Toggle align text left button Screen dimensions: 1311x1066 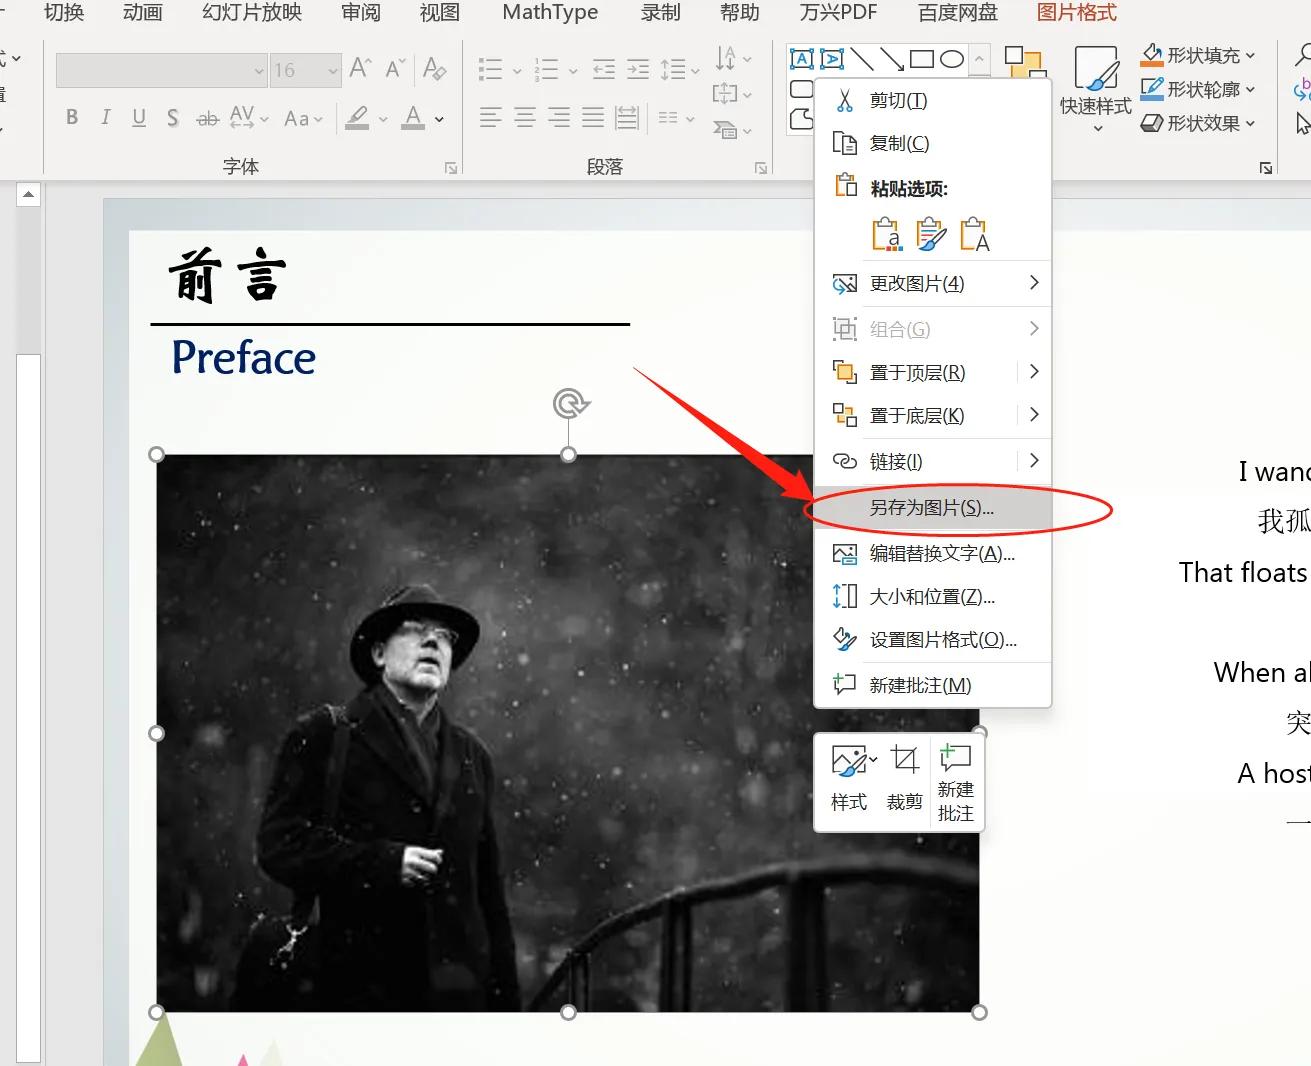click(x=490, y=117)
